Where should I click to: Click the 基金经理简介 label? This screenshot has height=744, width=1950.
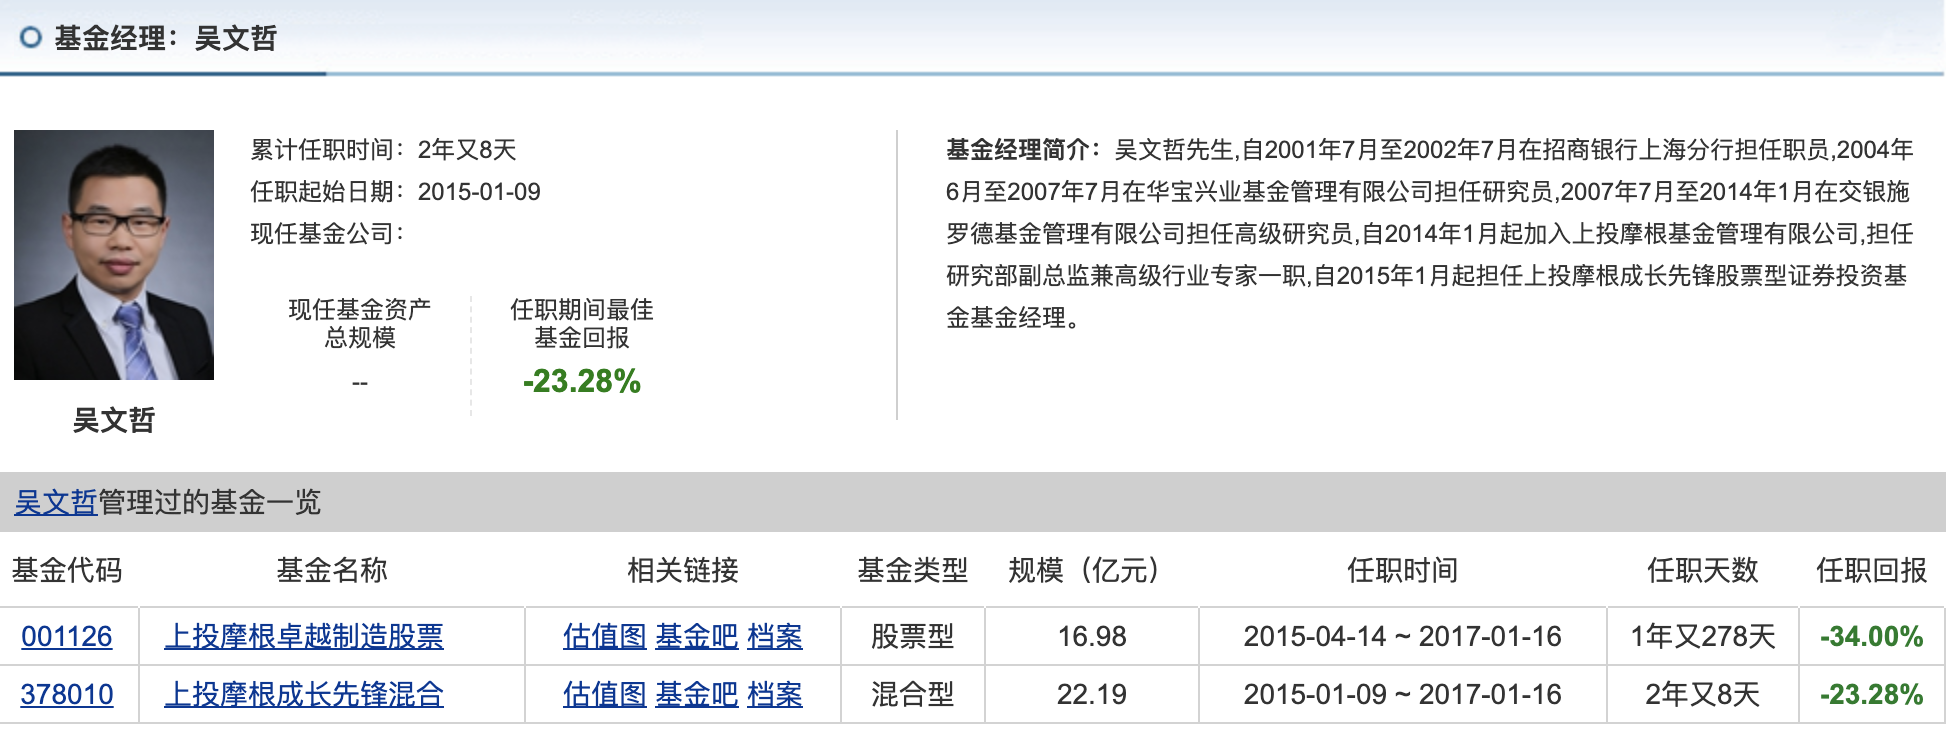point(1022,150)
